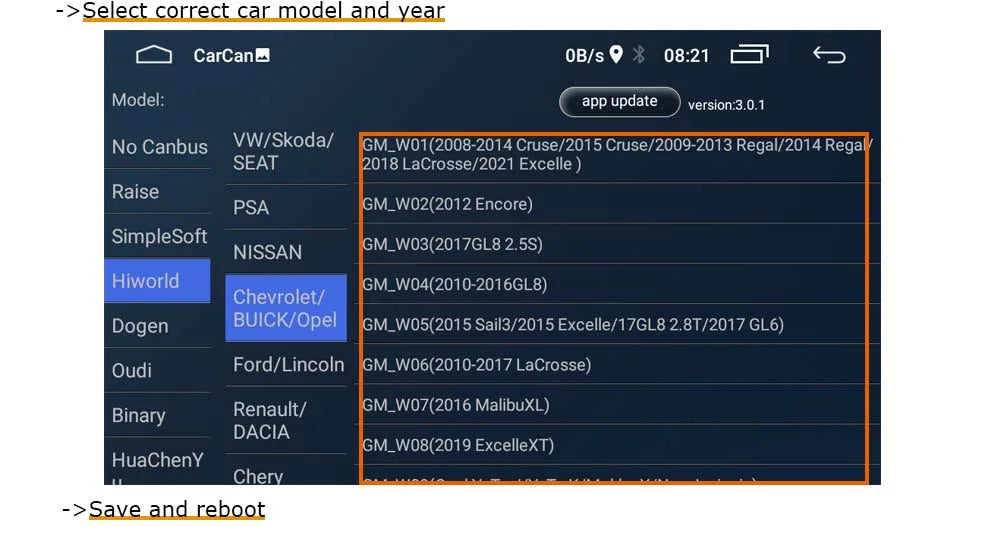Image resolution: width=1000 pixels, height=550 pixels.
Task: Click the version:3.0.1 label
Action: tap(726, 105)
